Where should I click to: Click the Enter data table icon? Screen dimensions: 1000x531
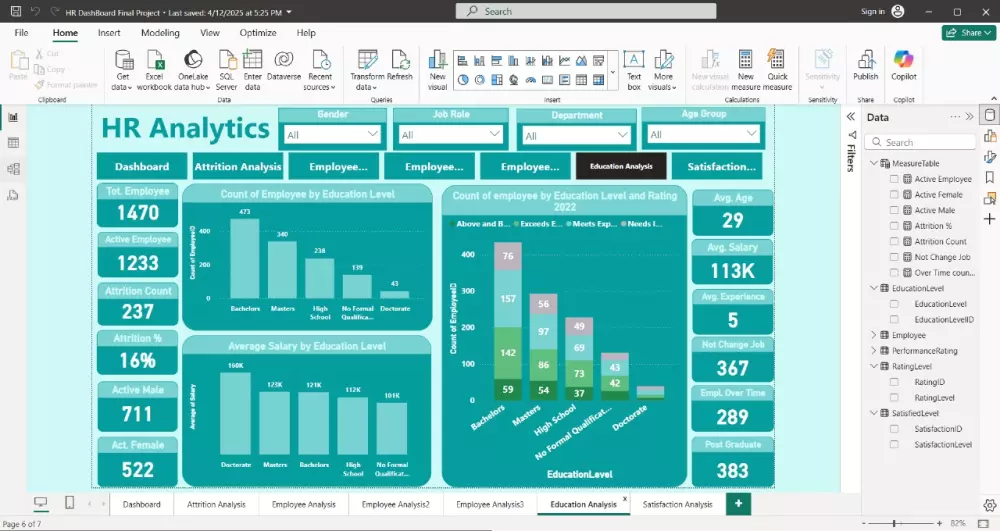pos(253,61)
